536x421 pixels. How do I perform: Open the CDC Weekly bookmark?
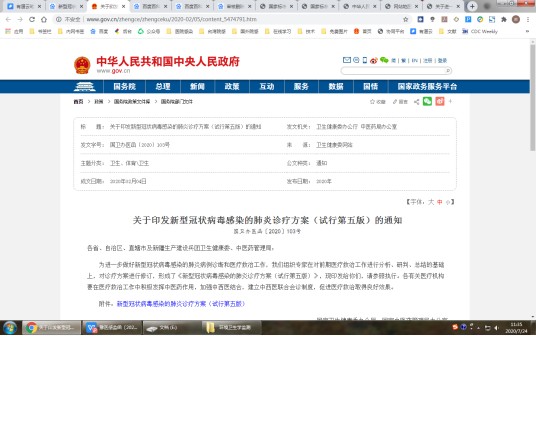tap(480, 31)
